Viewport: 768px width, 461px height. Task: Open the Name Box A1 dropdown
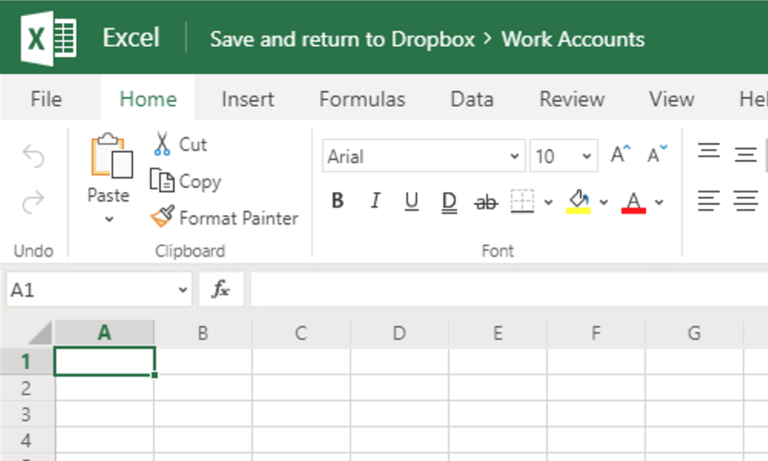[183, 290]
